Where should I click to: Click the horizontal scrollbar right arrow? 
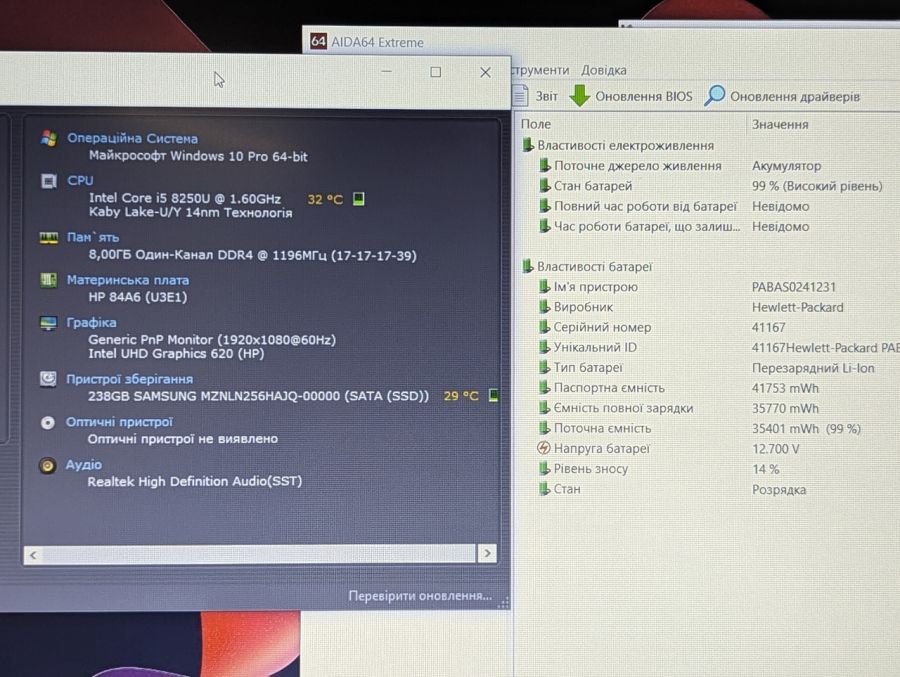(487, 554)
